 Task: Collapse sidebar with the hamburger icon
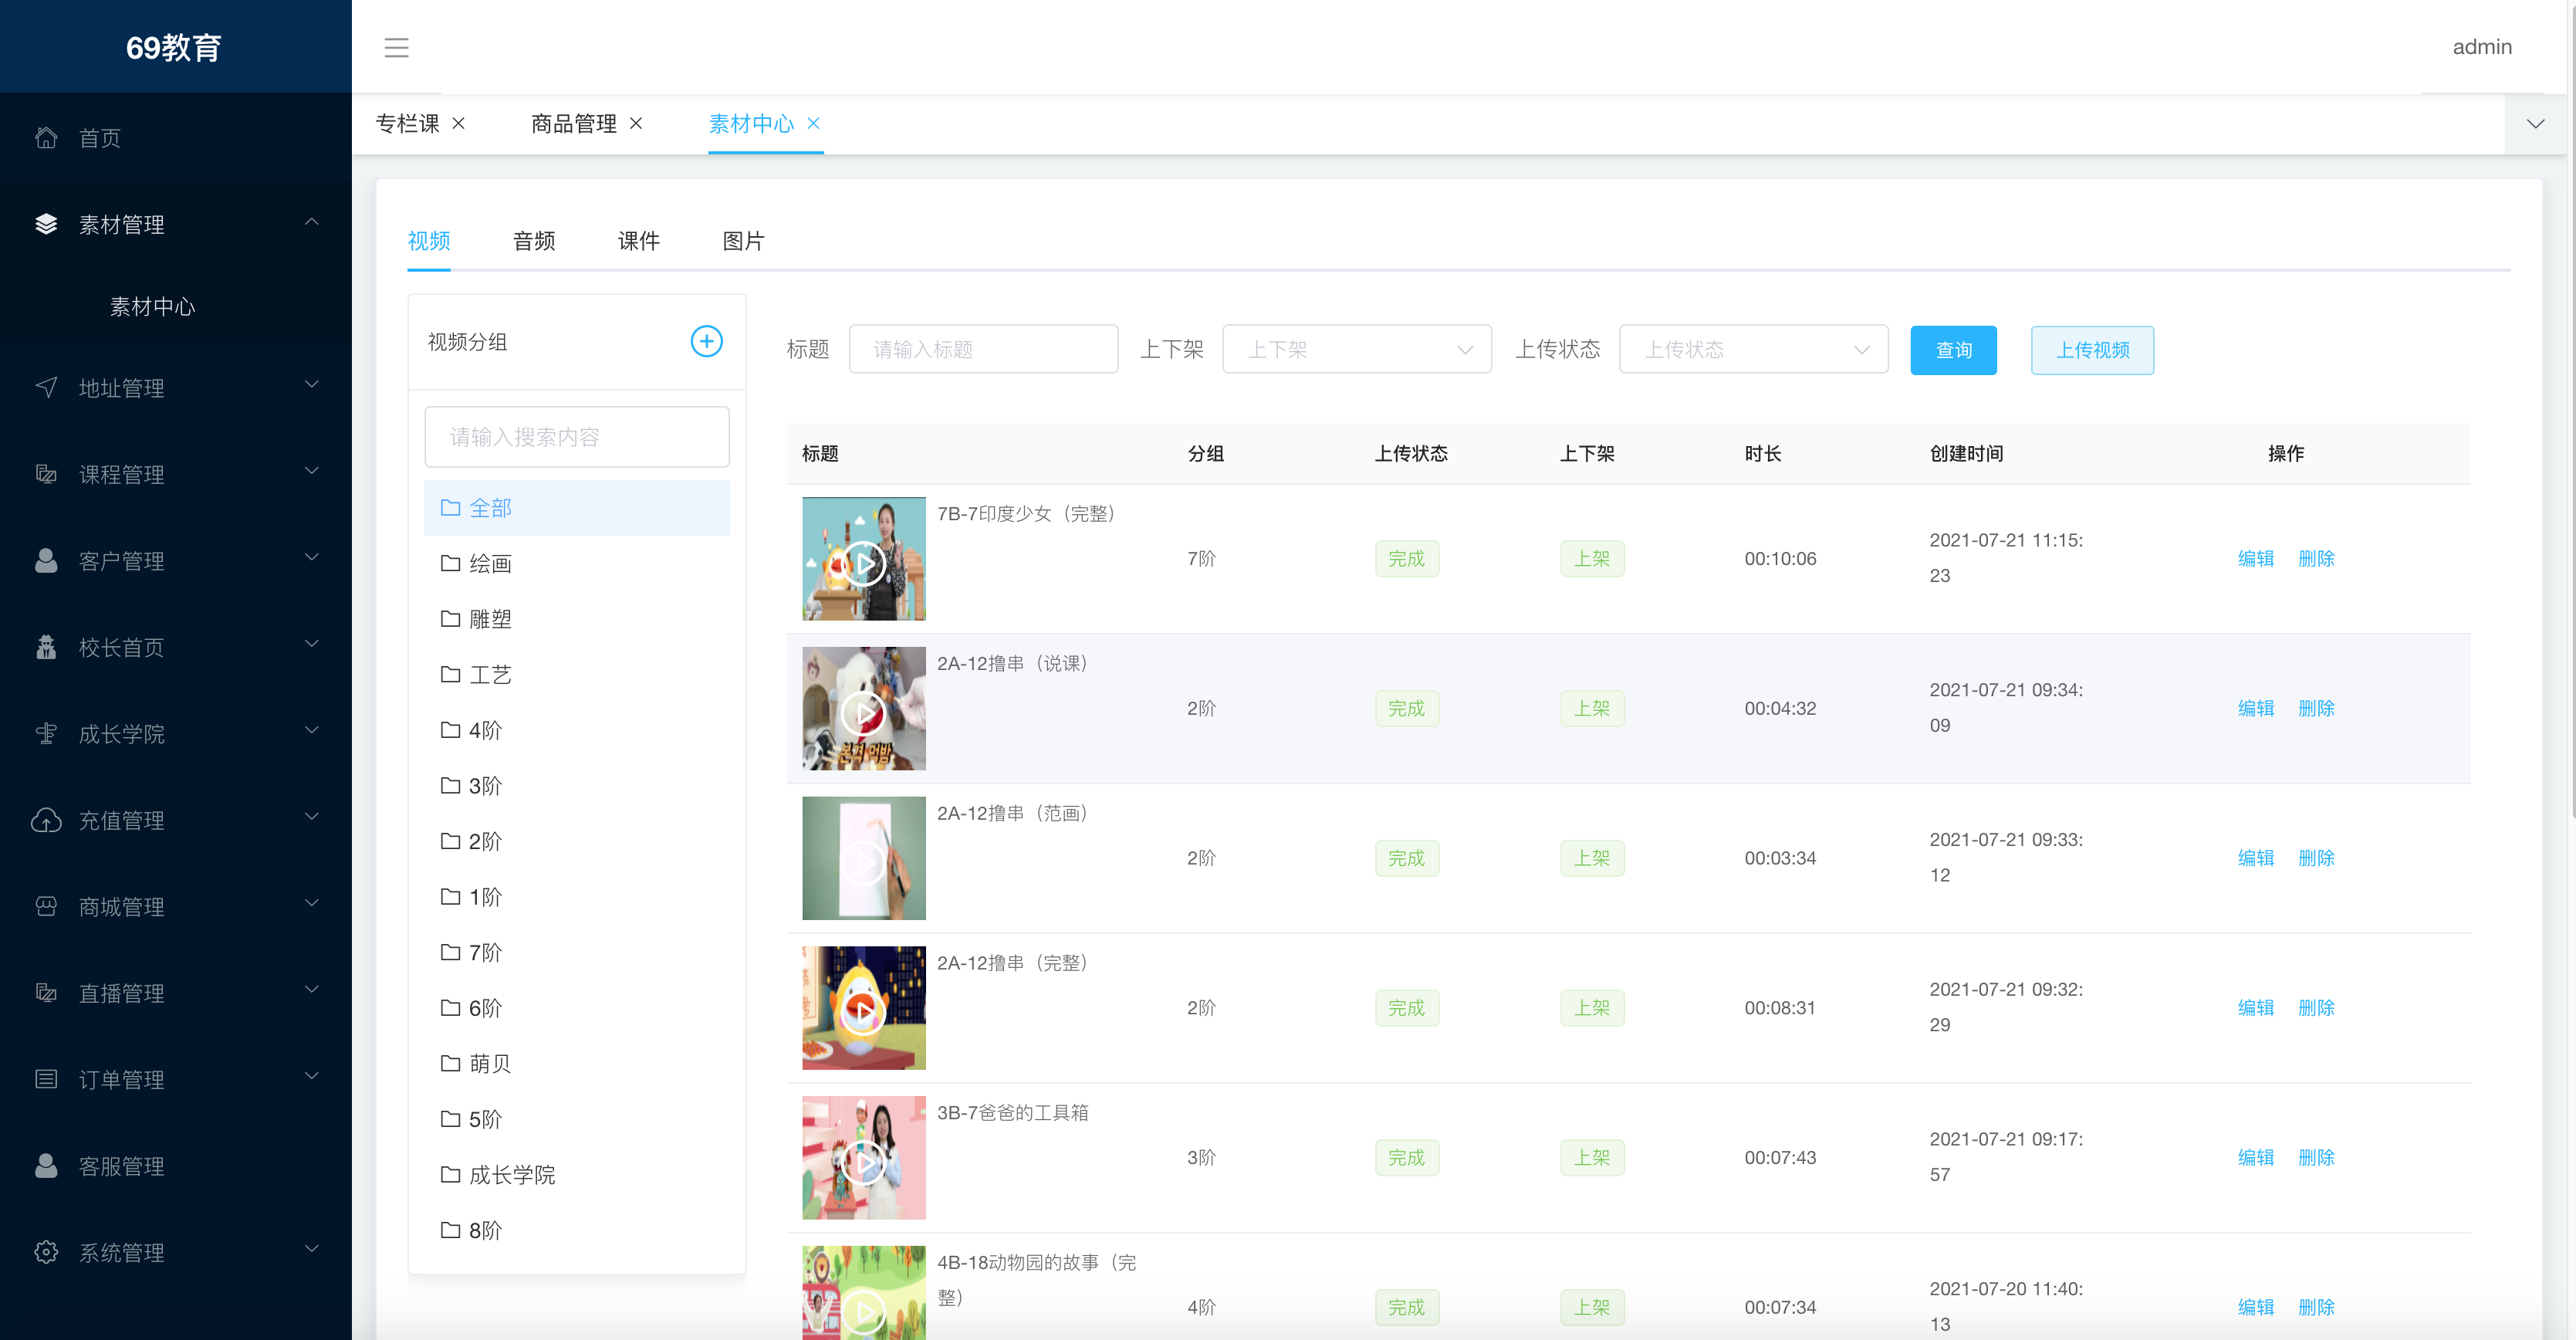[396, 47]
